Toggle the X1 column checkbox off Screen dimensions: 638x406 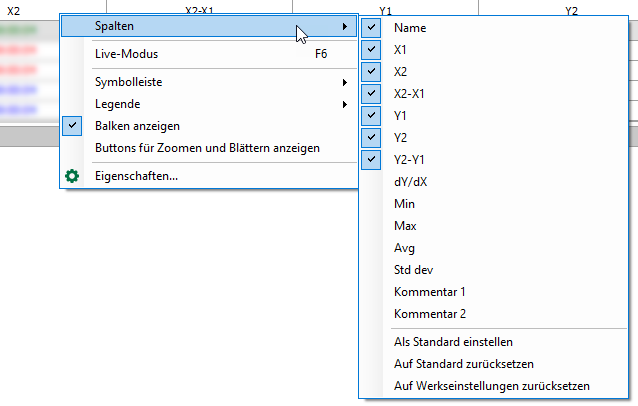(x=372, y=49)
